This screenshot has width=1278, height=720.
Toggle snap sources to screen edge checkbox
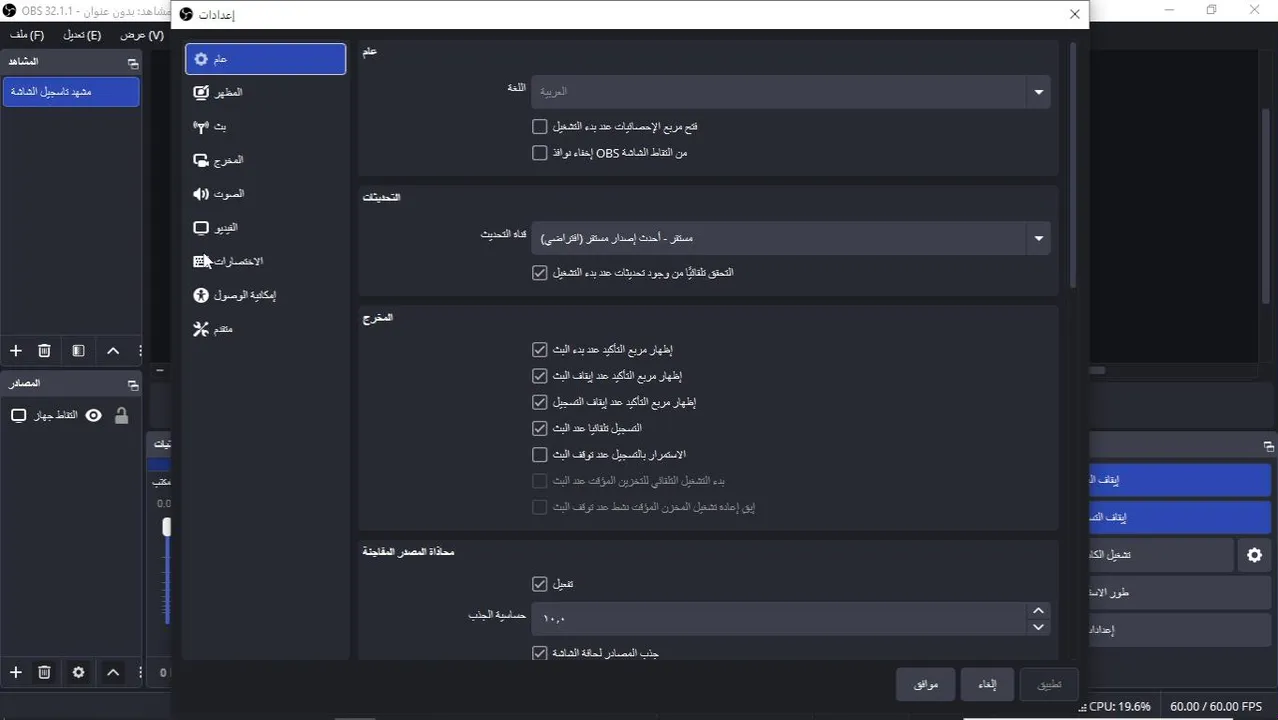tap(540, 653)
